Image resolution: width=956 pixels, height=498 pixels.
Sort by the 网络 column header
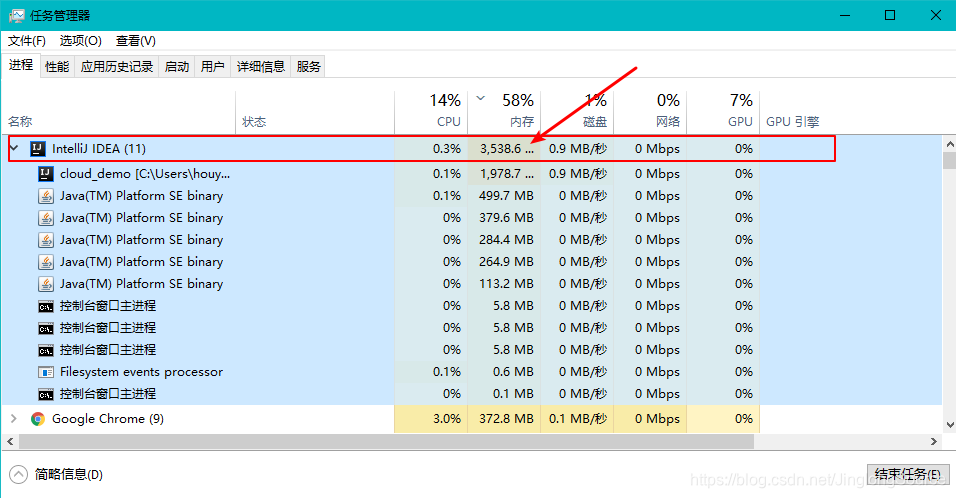650,112
